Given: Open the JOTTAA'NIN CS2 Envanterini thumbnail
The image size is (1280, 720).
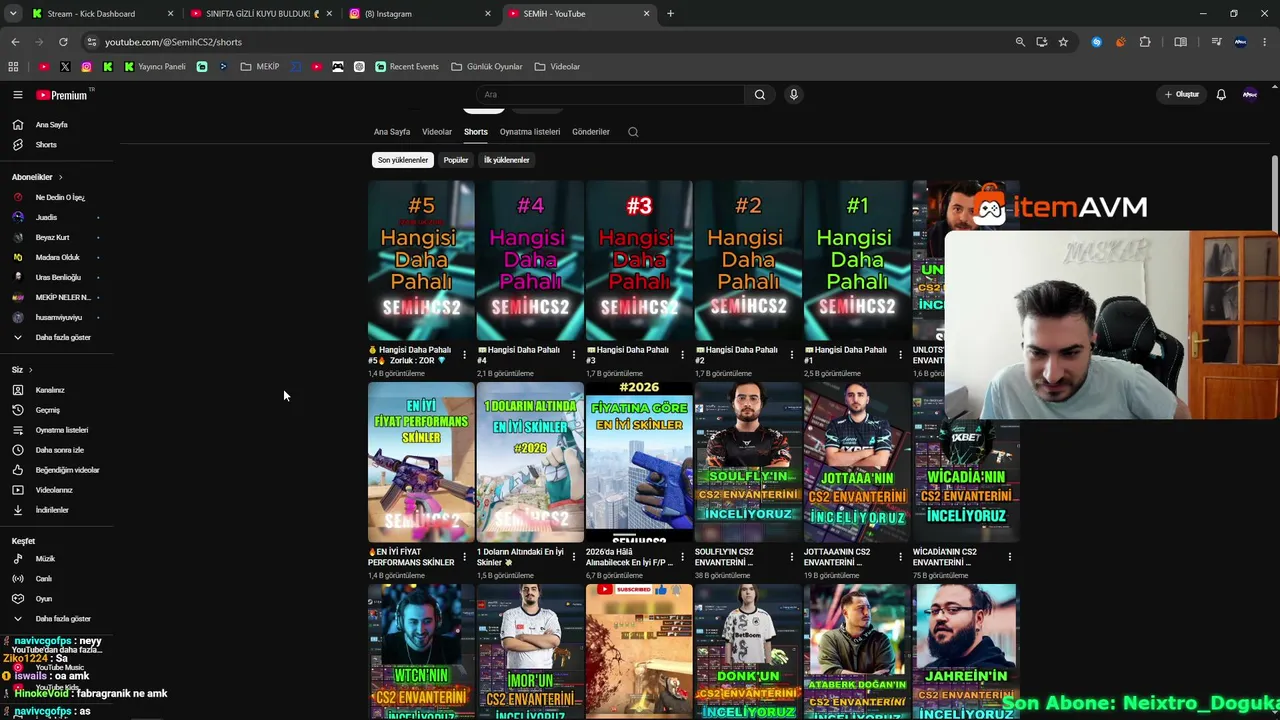Looking at the screenshot, I should click(x=857, y=463).
